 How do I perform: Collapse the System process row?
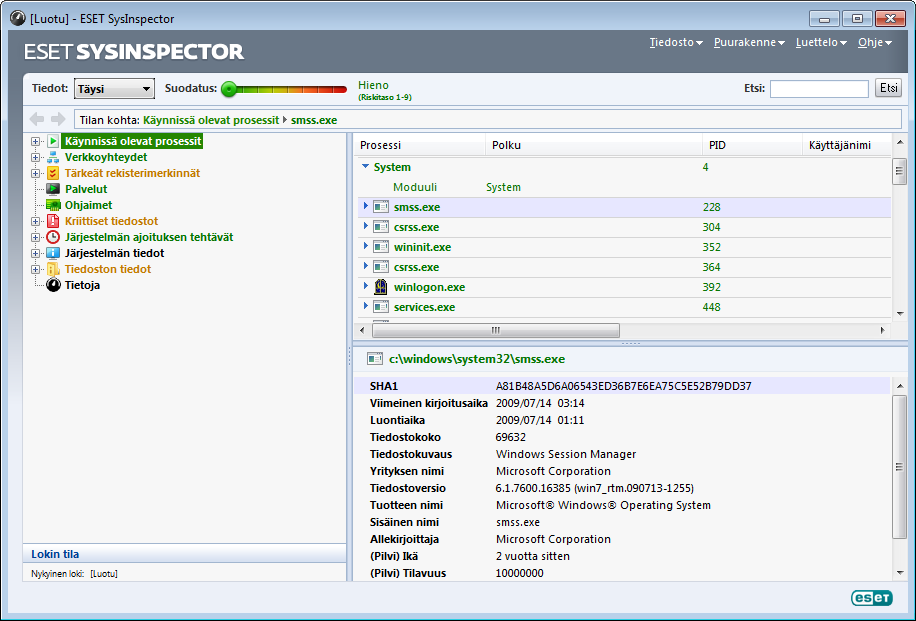pos(366,166)
